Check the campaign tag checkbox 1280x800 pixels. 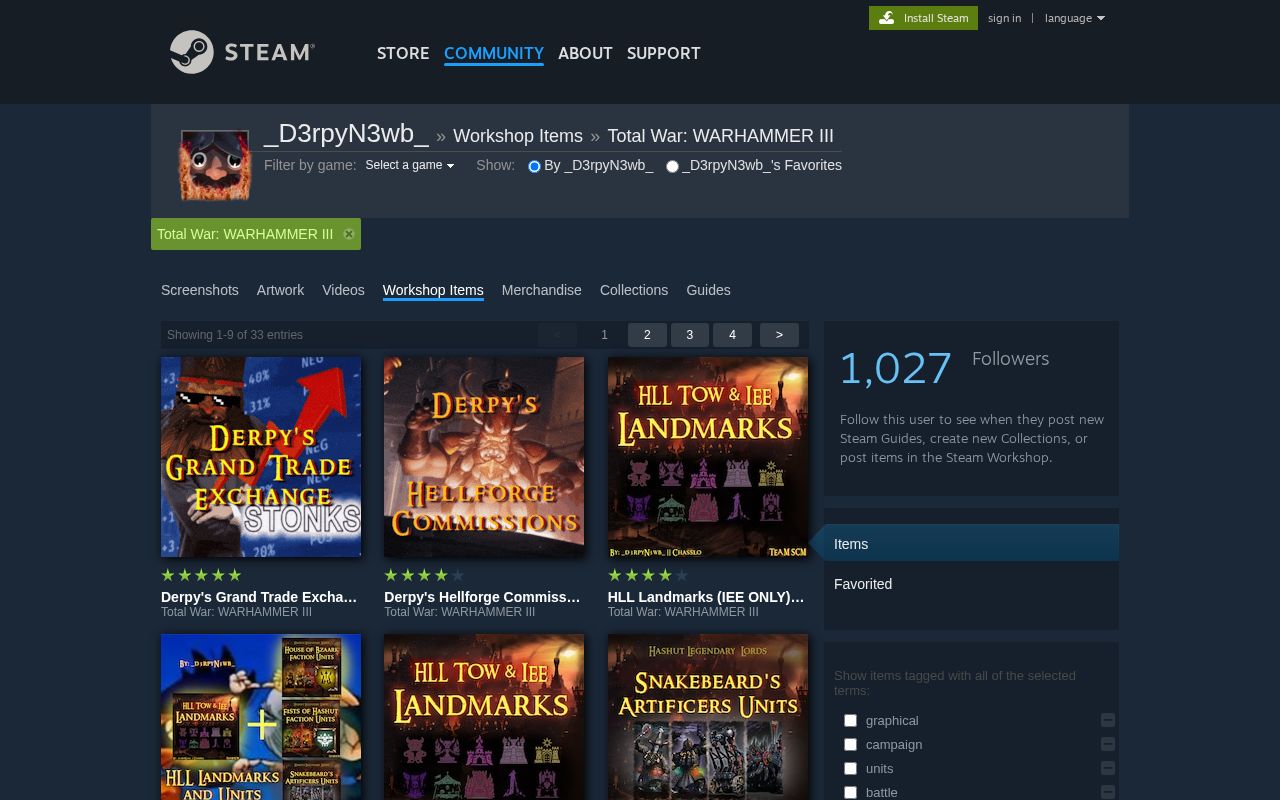[850, 744]
